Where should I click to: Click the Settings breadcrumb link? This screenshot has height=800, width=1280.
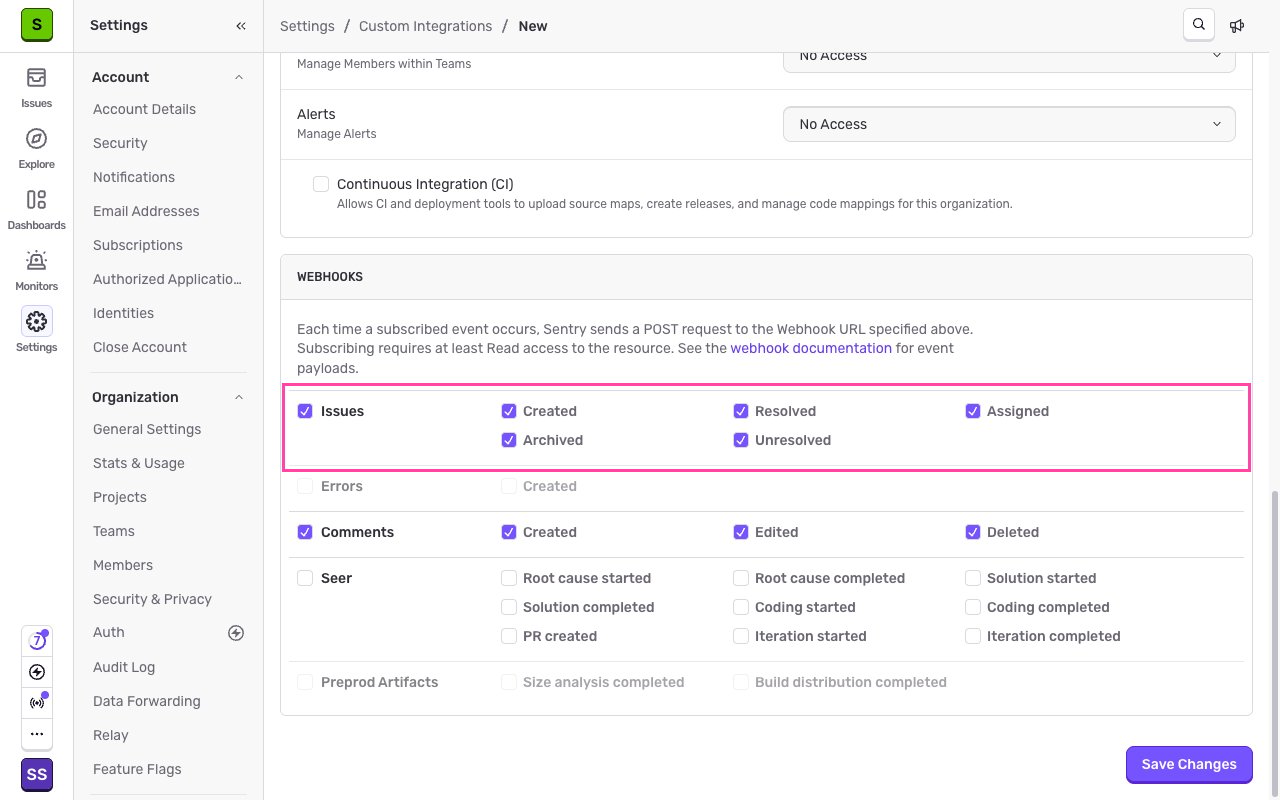pos(307,26)
